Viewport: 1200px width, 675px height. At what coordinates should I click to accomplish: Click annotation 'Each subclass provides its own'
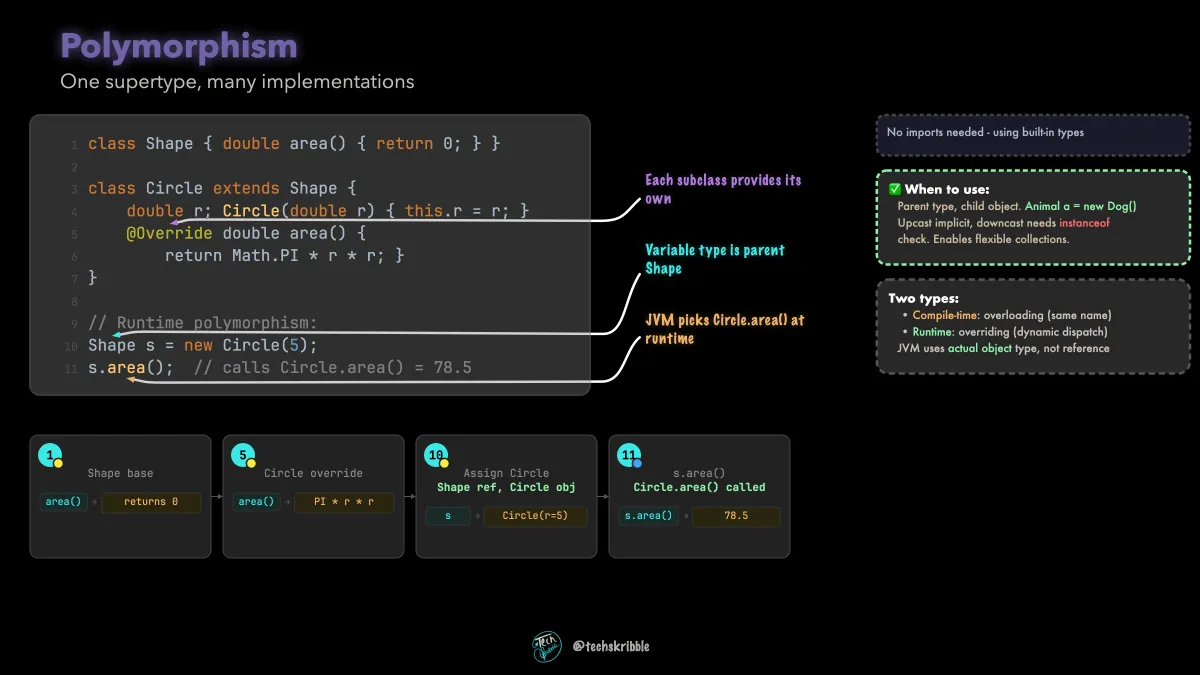[x=723, y=189]
